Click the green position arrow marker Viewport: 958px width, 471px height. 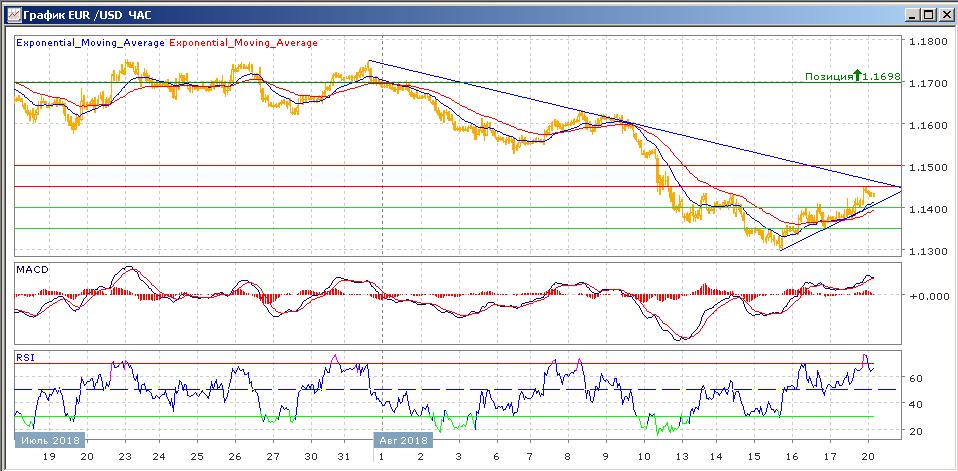[857, 75]
